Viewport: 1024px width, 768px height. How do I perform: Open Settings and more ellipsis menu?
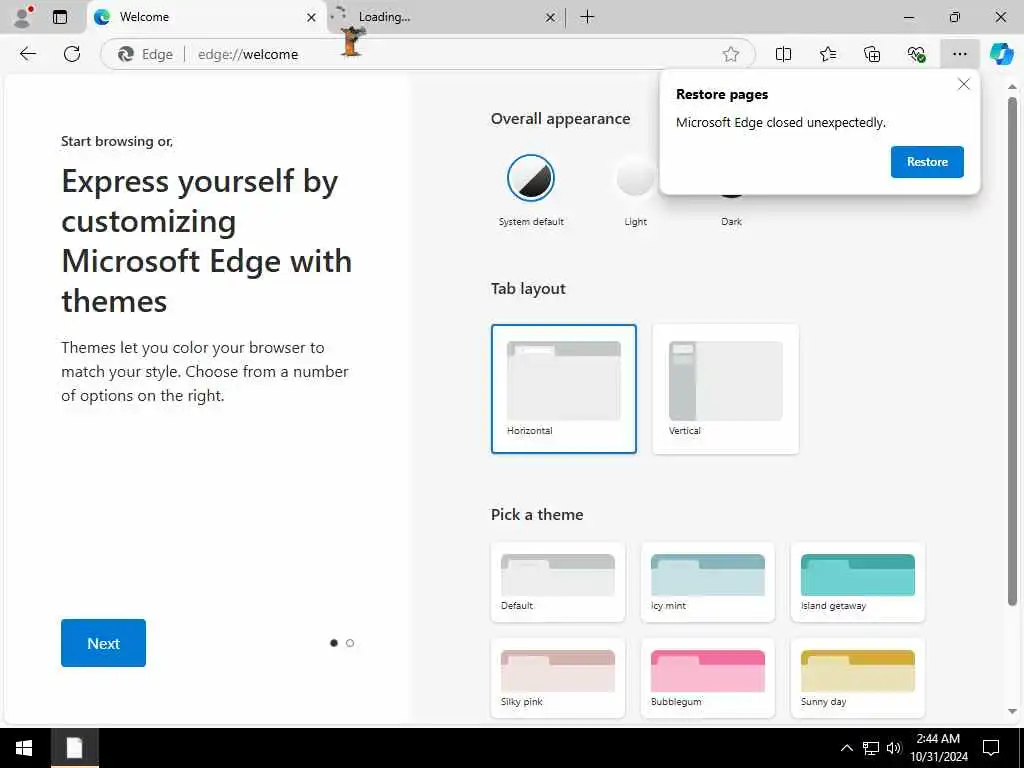point(959,54)
